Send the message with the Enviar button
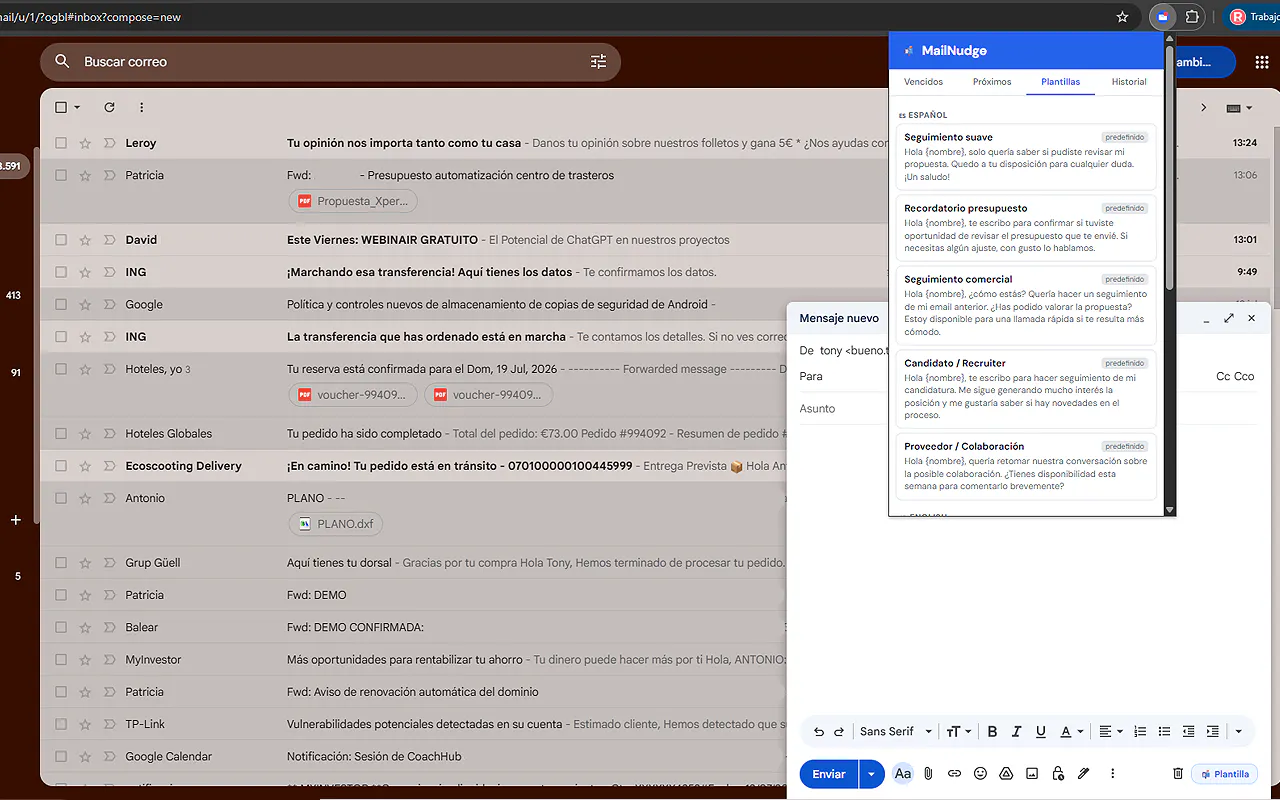The image size is (1280, 800). [x=829, y=774]
